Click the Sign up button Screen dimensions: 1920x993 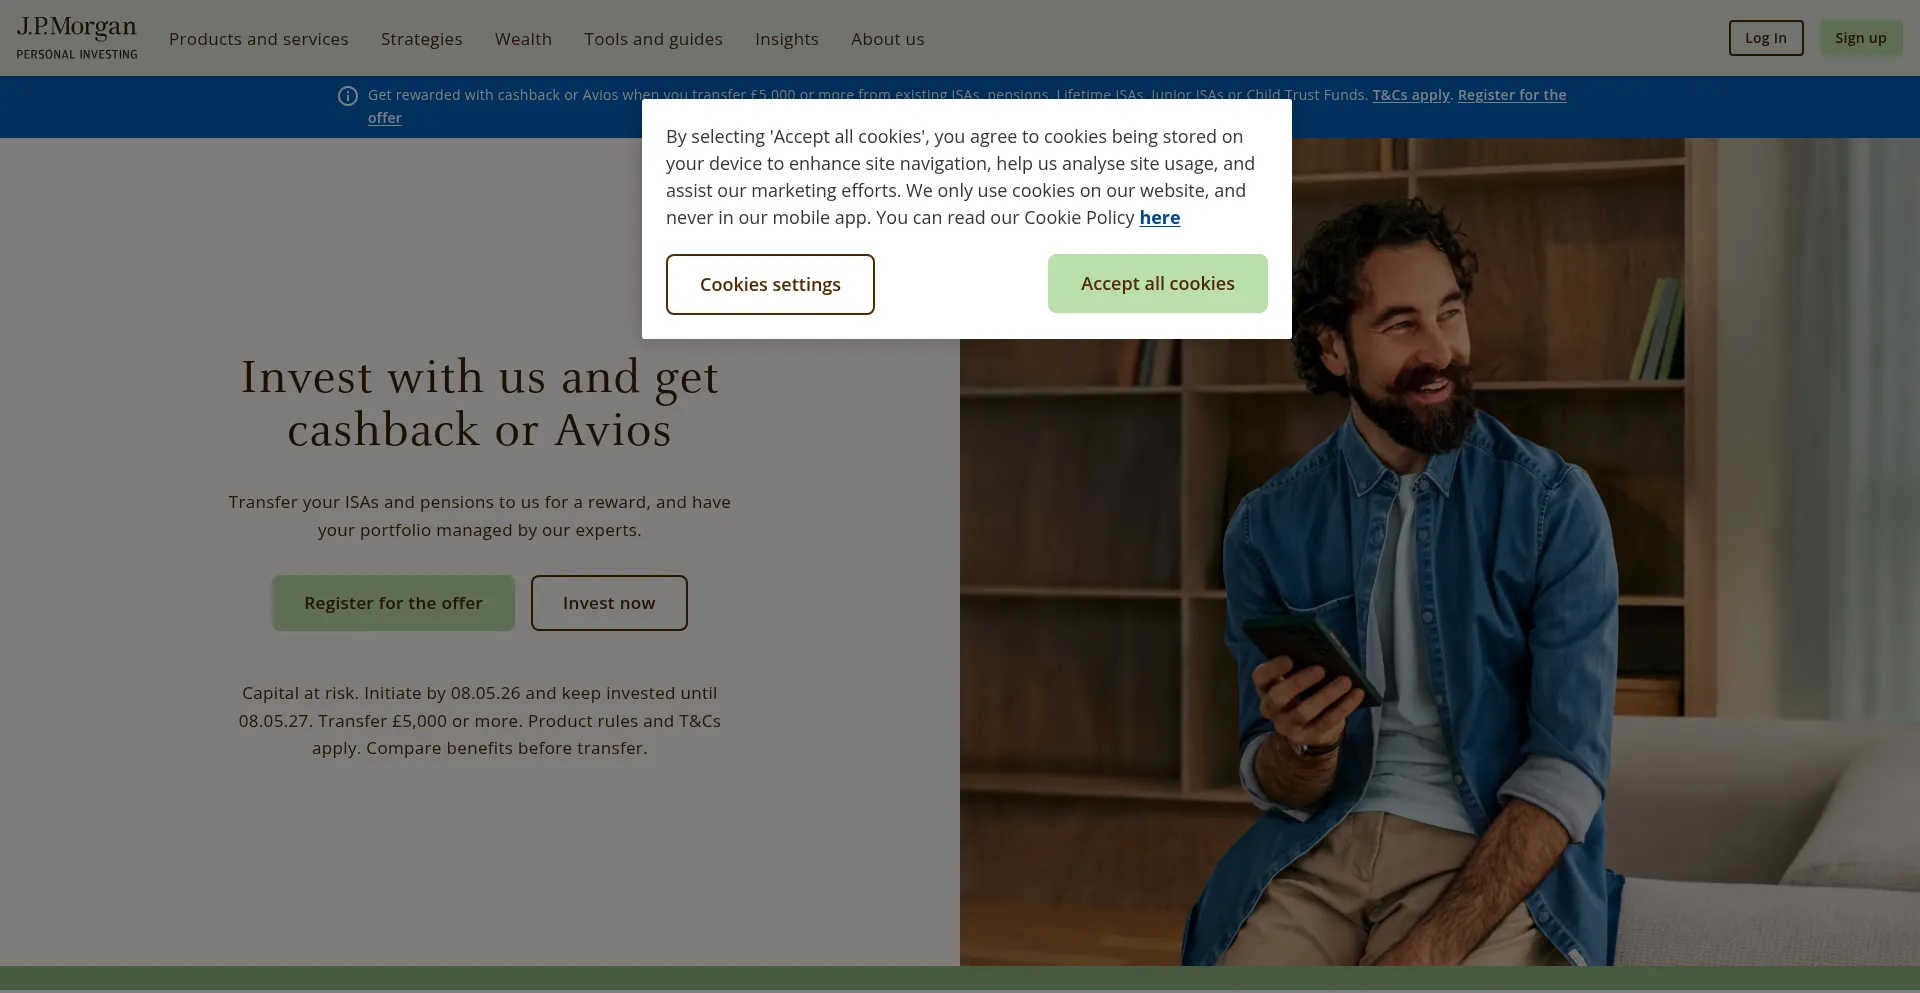click(x=1861, y=38)
